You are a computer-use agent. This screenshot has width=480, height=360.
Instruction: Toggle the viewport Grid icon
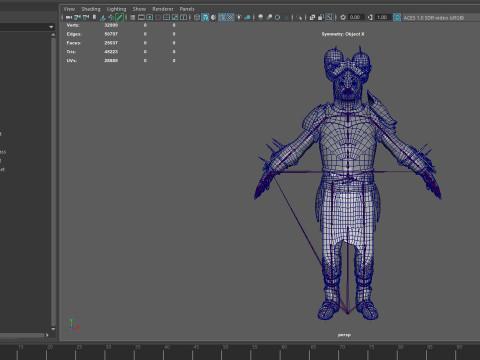click(x=132, y=17)
